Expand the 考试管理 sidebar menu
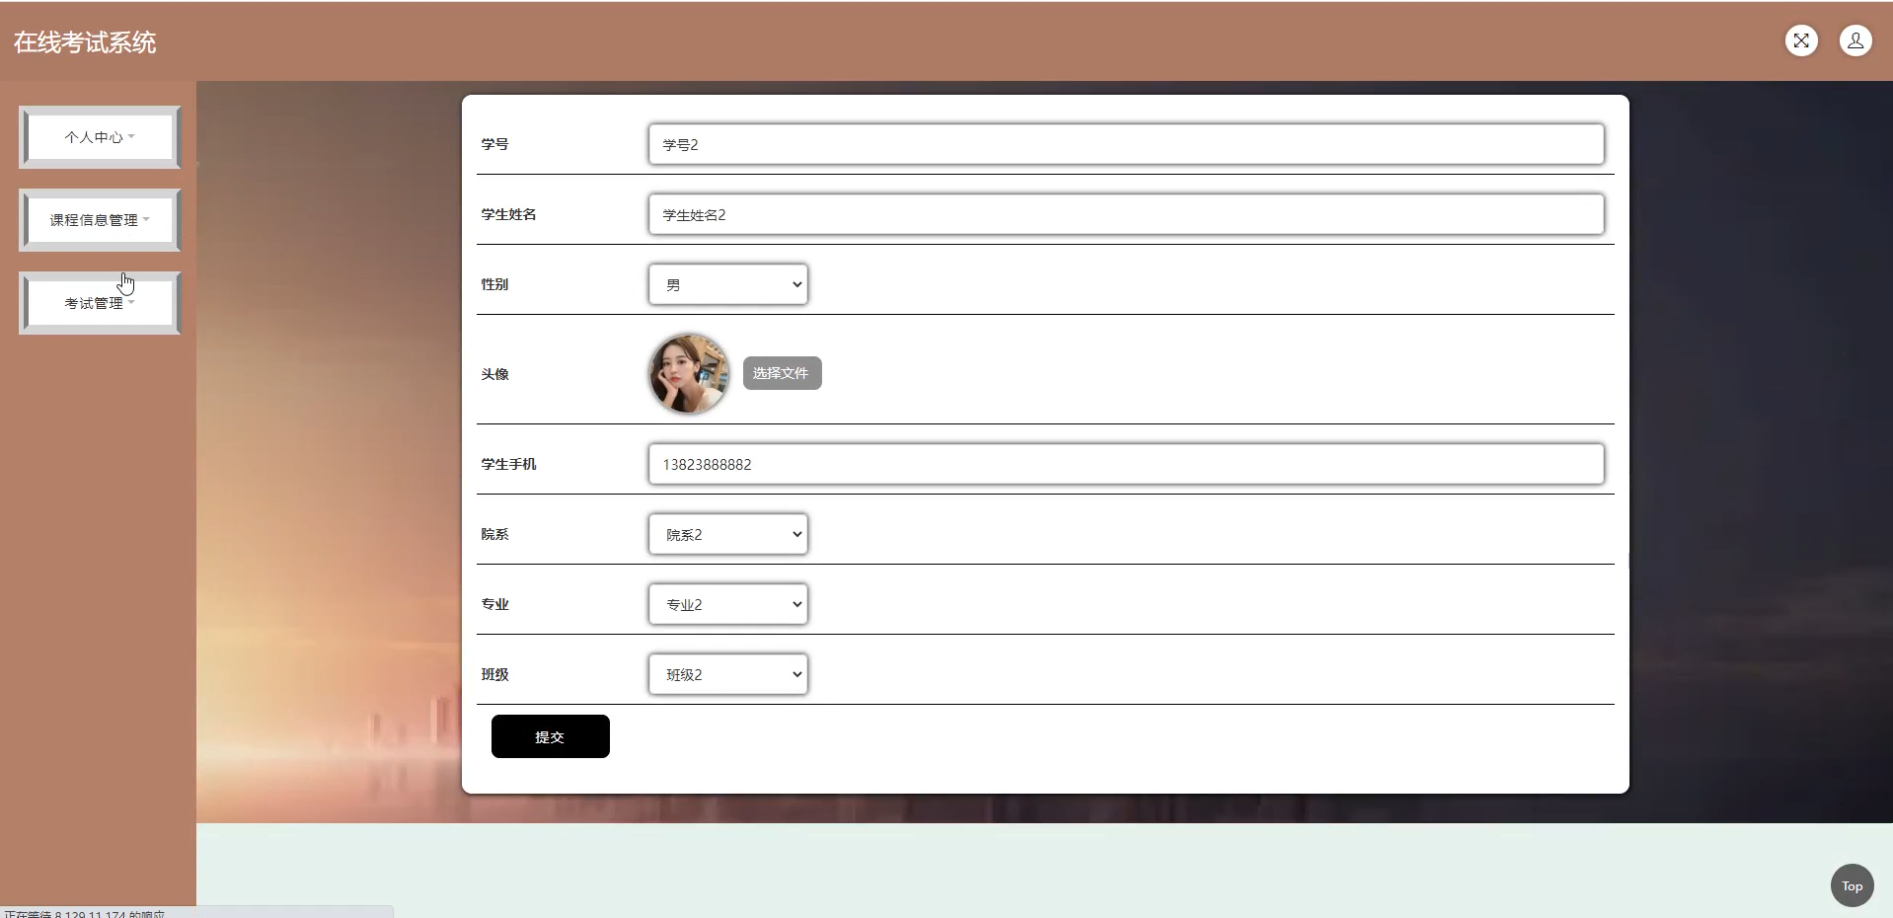Screen dimensions: 1893x918 pyautogui.click(x=100, y=303)
